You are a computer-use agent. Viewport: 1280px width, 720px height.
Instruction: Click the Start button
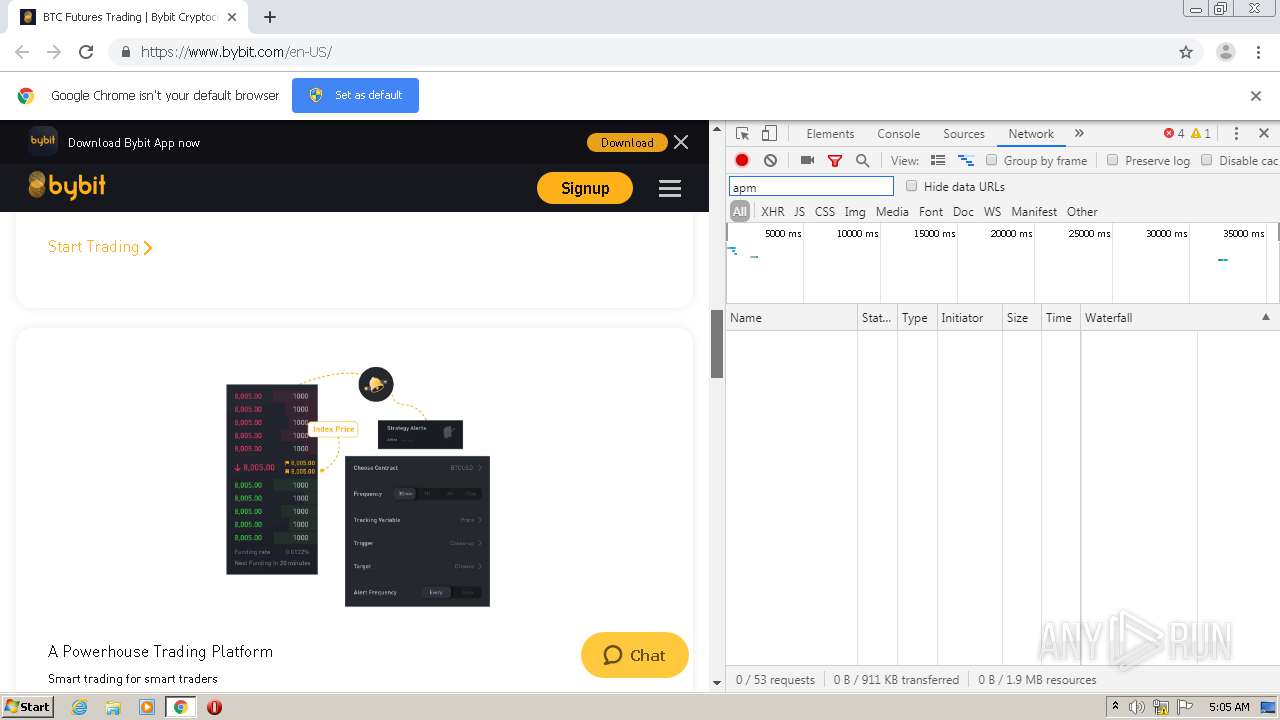27,707
